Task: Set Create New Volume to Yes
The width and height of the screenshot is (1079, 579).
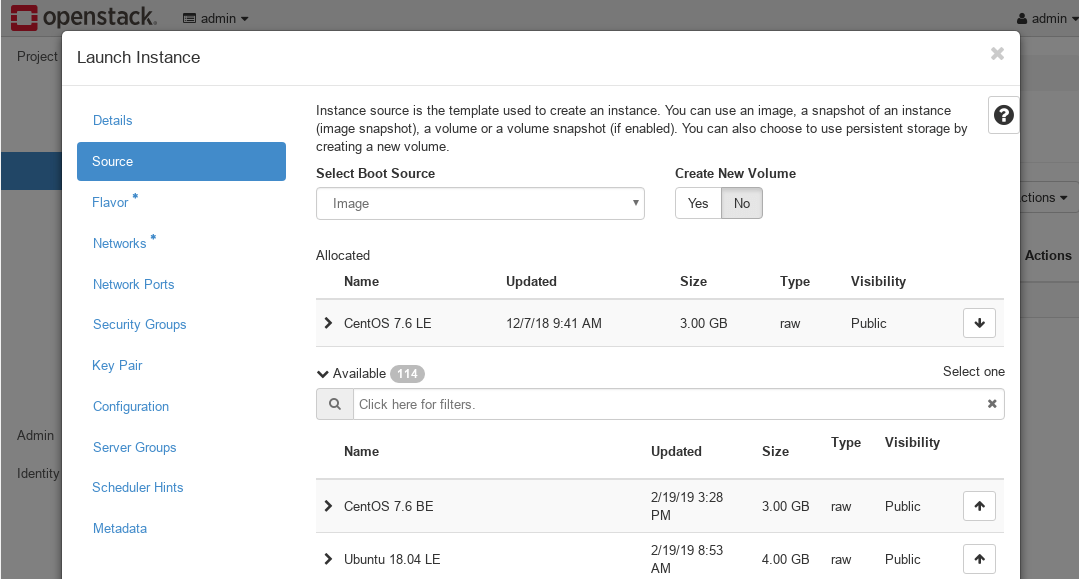Action: pyautogui.click(x=697, y=203)
